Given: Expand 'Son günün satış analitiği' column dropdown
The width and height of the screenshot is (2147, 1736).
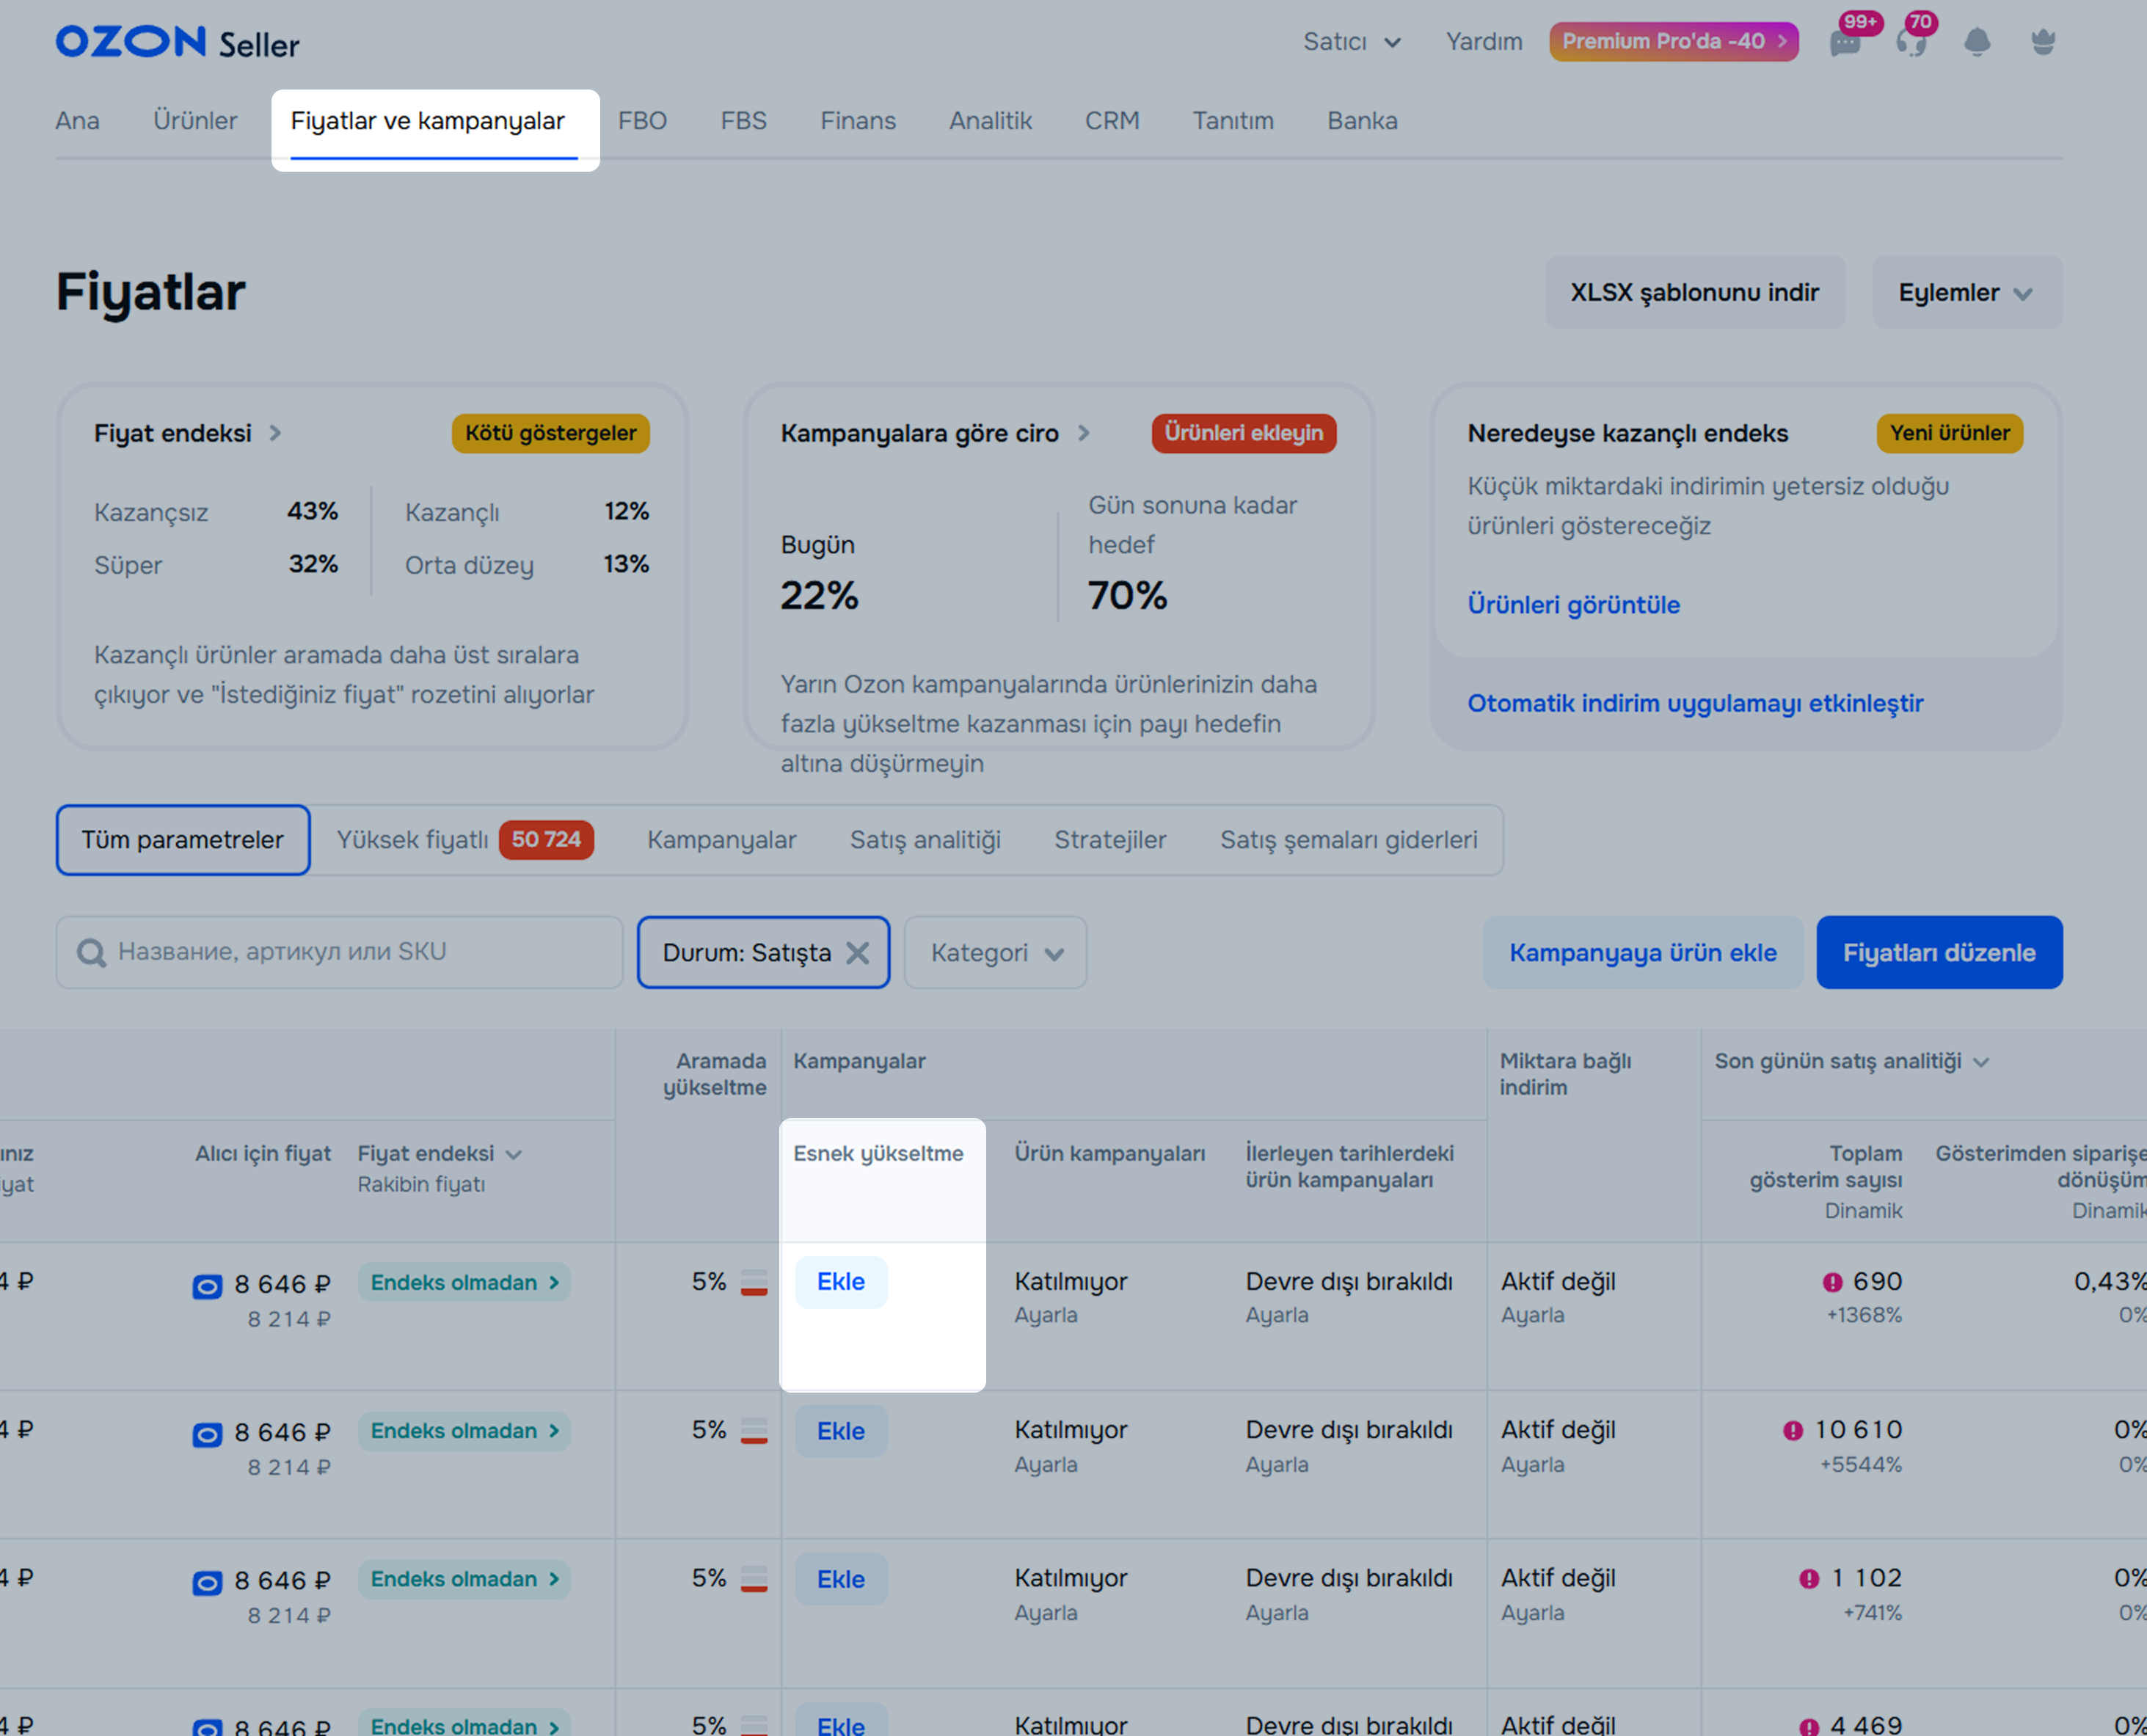Looking at the screenshot, I should 1981,1062.
